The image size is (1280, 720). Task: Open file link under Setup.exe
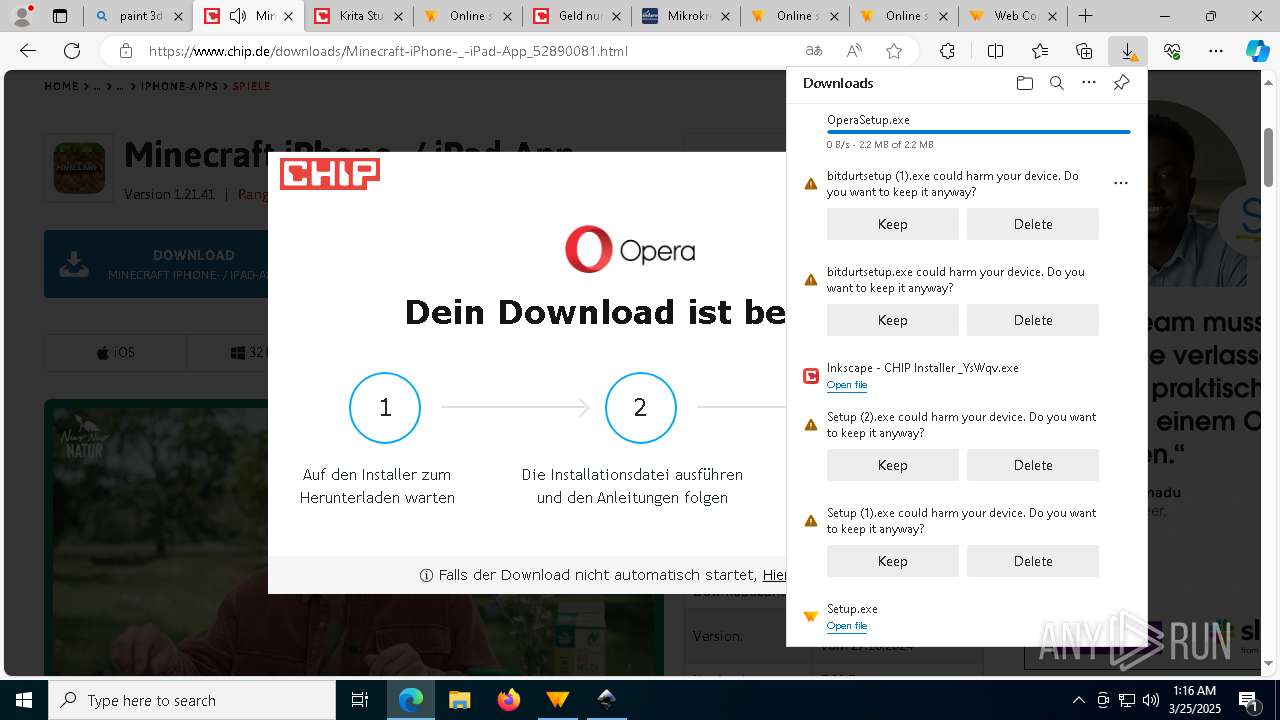(x=847, y=626)
